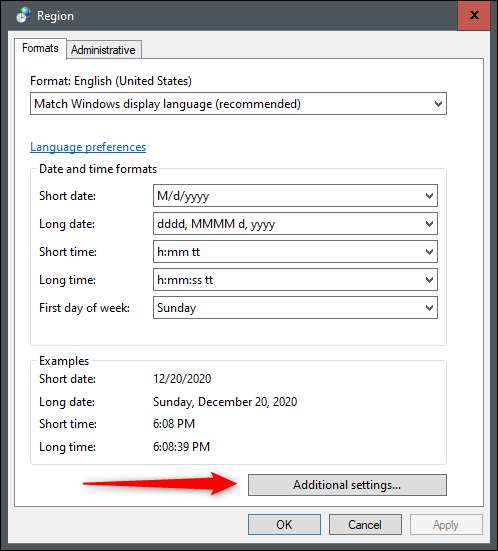Expand the Short date format dropdown arrow
The width and height of the screenshot is (498, 551).
point(429,195)
